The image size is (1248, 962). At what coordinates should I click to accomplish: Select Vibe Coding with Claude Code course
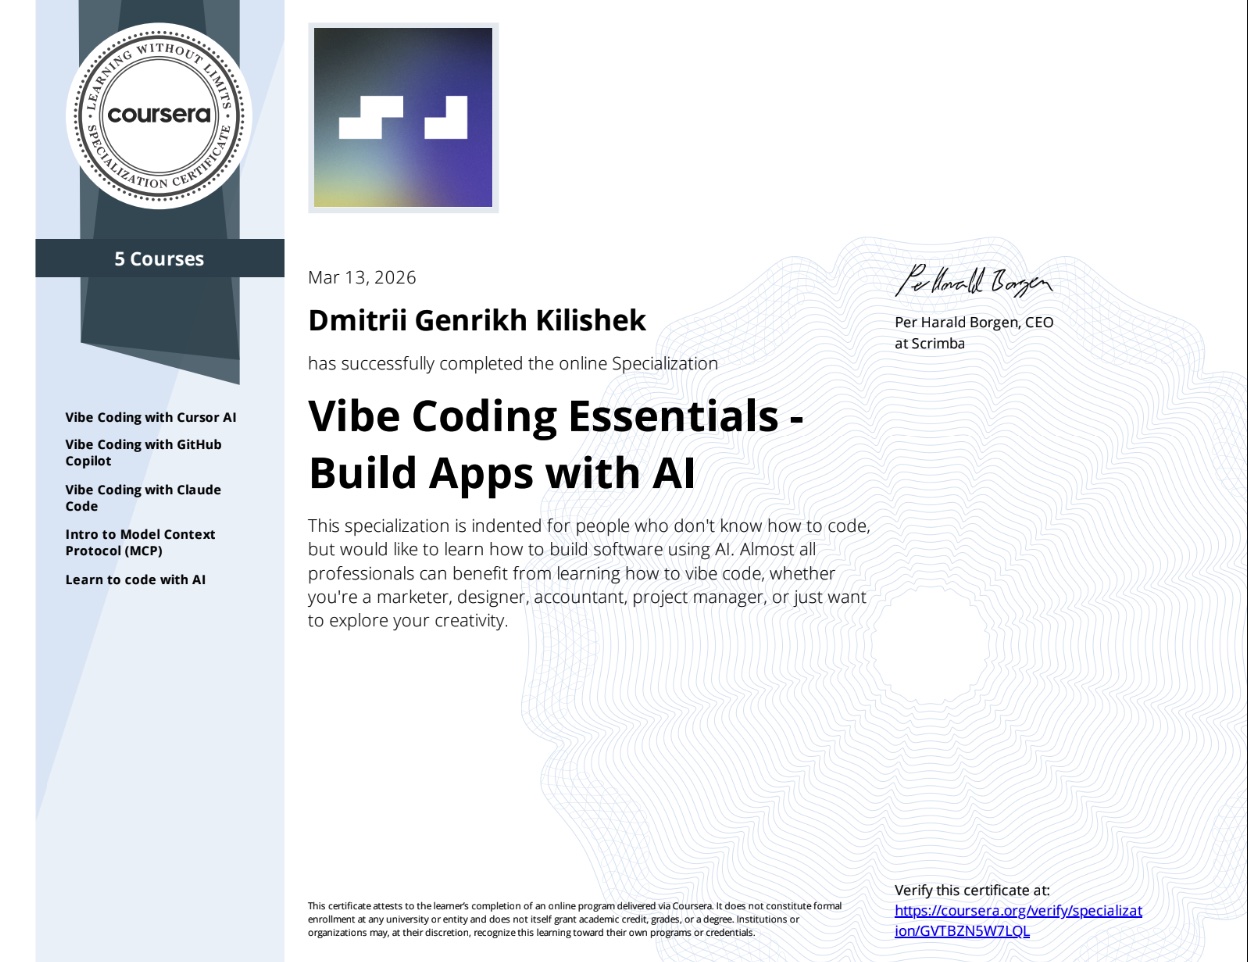[143, 498]
